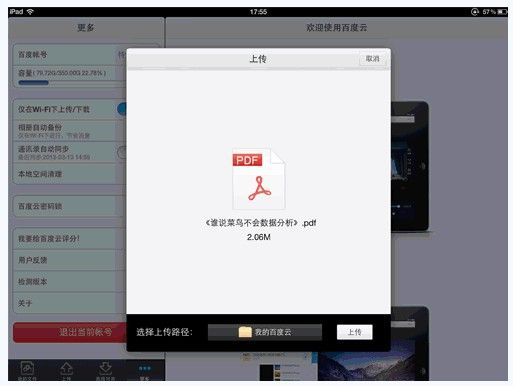Open 相册自动备份 setting row
Image resolution: width=513 pixels, height=386 pixels.
(69, 131)
